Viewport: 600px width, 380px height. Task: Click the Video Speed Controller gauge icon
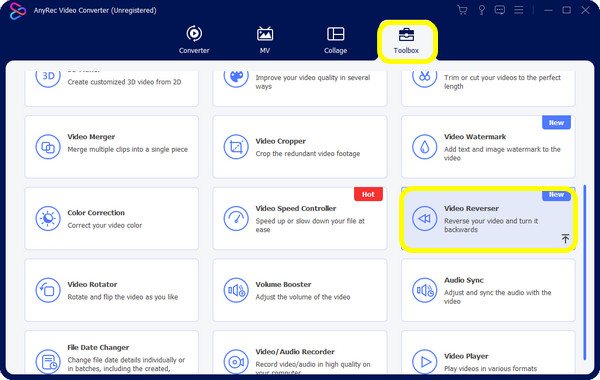[236, 219]
